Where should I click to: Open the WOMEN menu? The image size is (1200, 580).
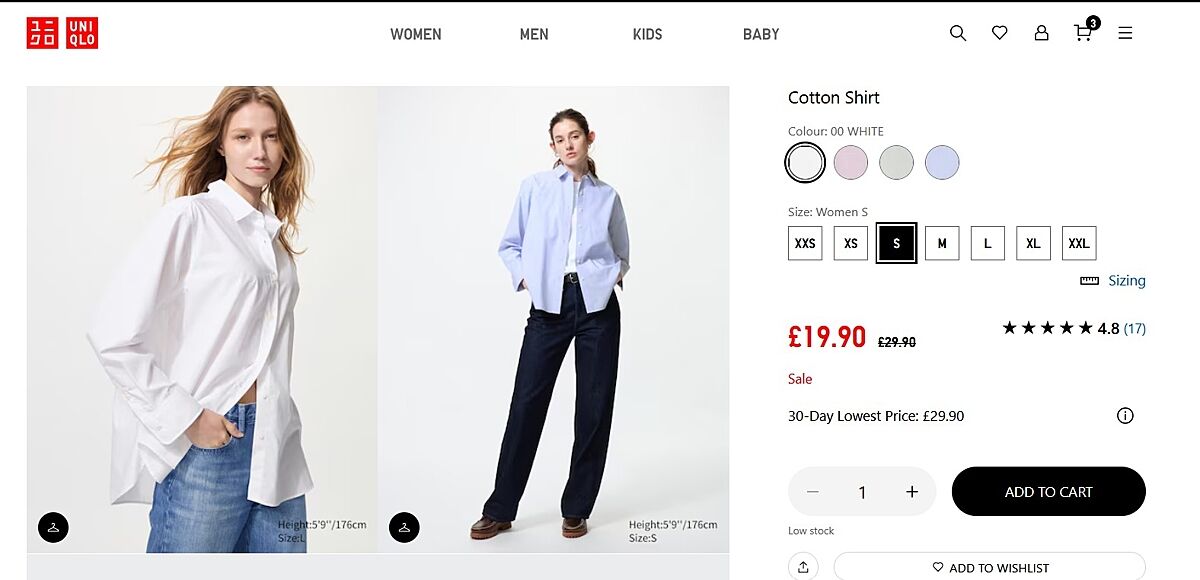click(415, 34)
